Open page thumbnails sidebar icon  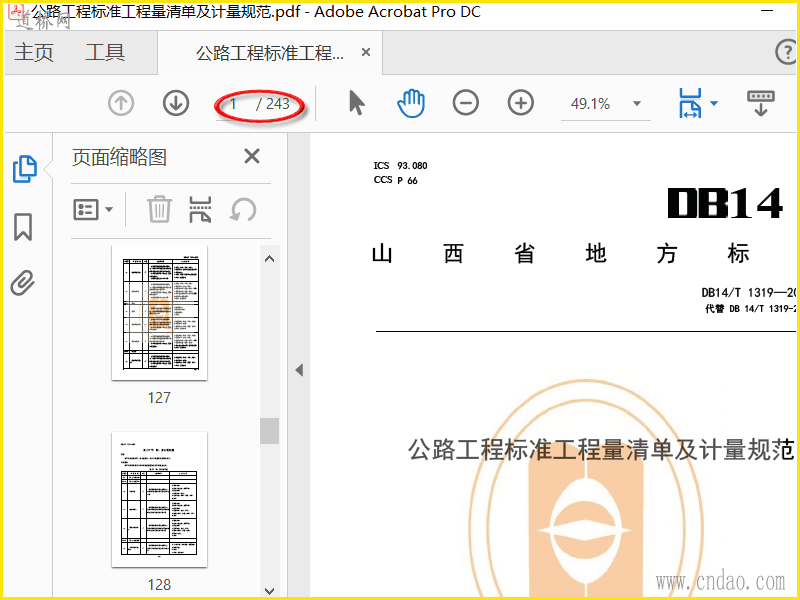click(24, 169)
